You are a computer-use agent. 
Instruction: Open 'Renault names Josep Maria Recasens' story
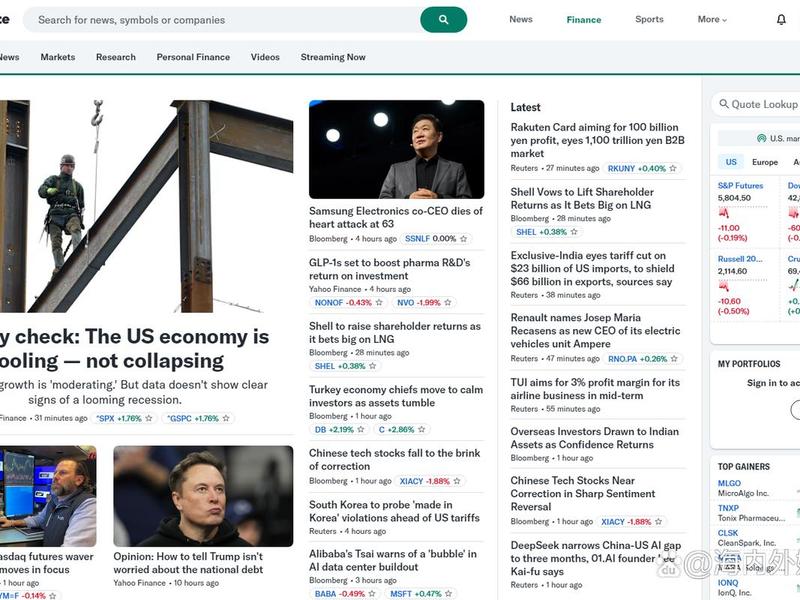[x=595, y=331]
